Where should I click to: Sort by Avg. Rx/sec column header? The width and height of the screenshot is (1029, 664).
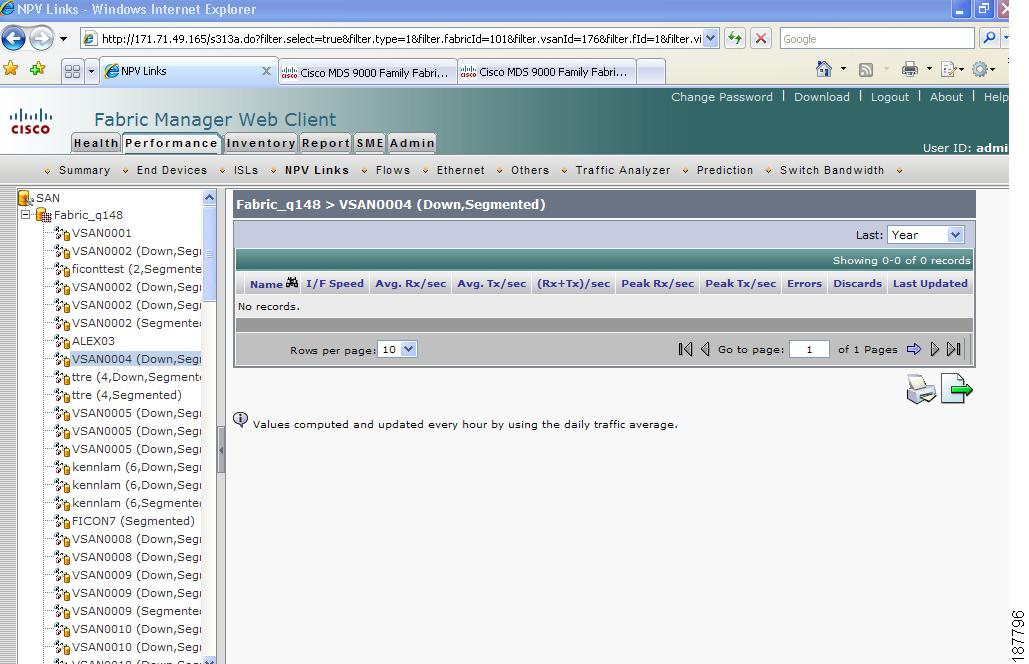click(x=410, y=283)
